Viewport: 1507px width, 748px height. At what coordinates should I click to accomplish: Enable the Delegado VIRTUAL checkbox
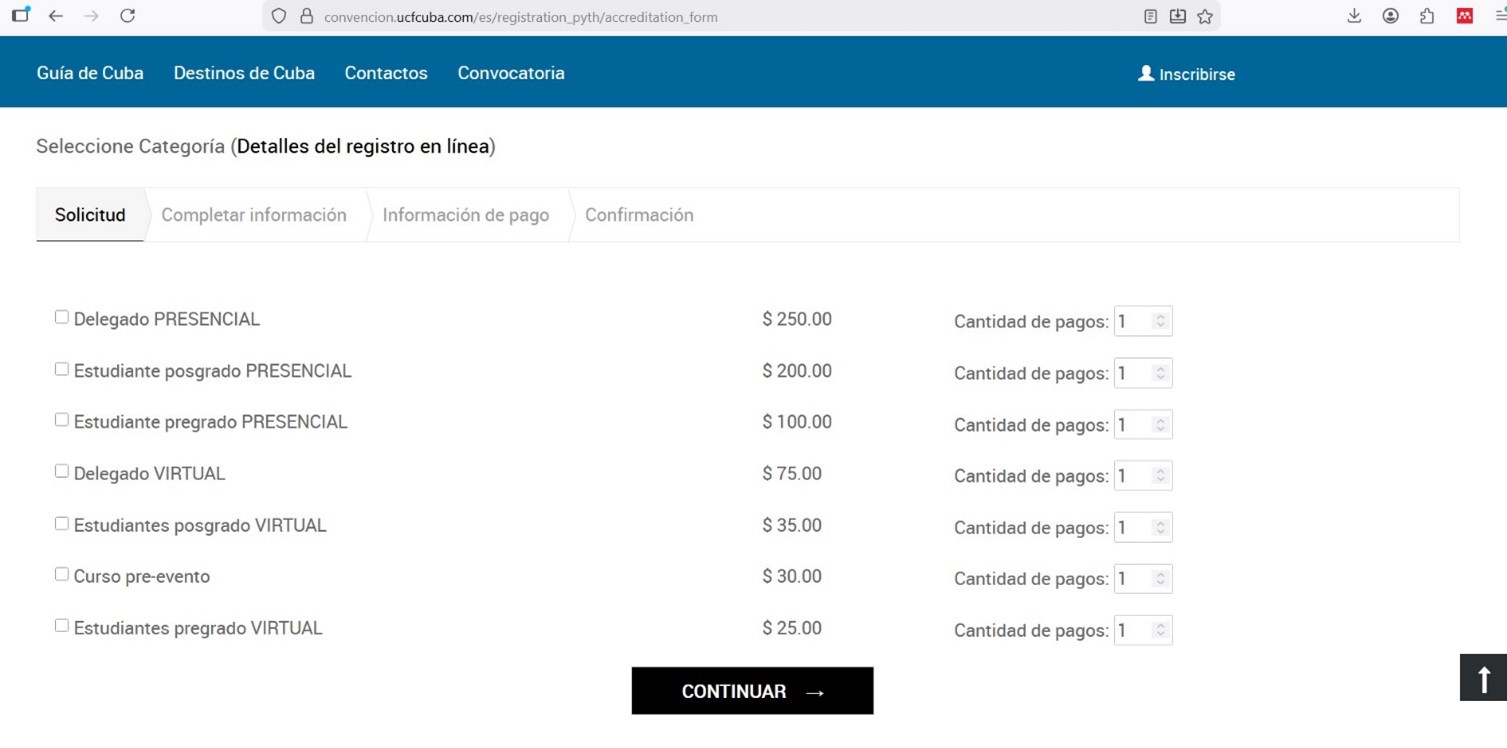(x=62, y=471)
